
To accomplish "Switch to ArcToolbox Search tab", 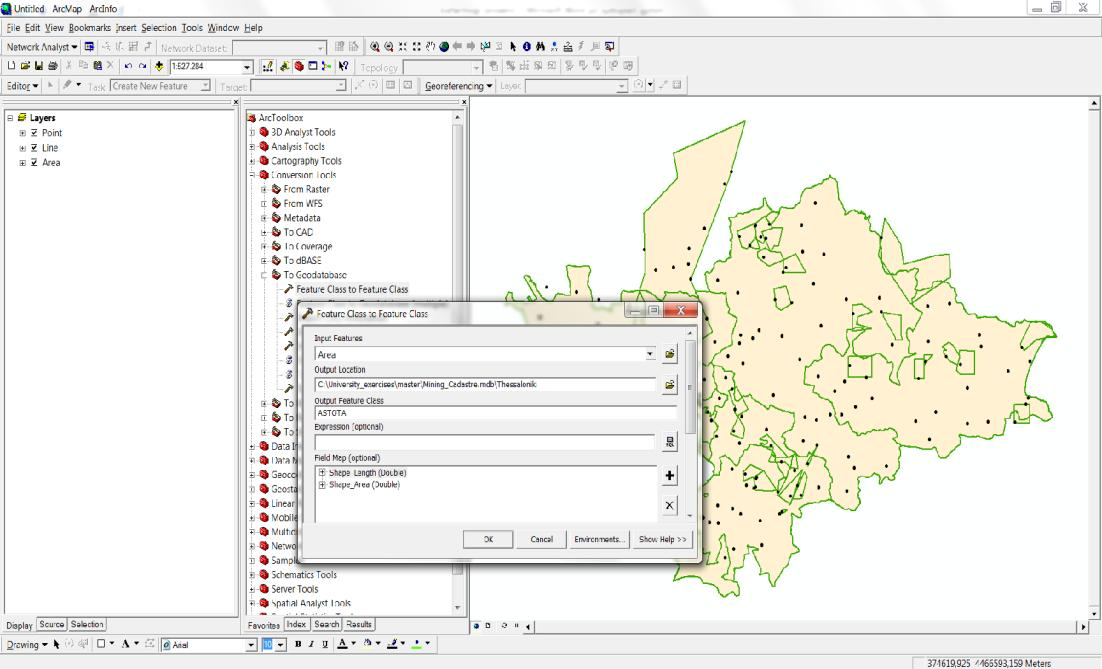I will click(x=326, y=624).
